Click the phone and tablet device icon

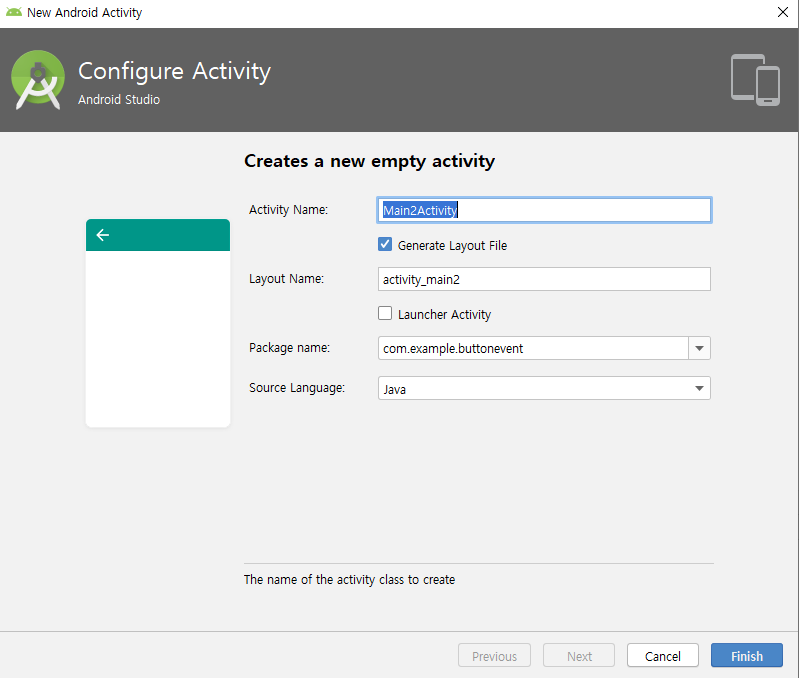click(755, 80)
